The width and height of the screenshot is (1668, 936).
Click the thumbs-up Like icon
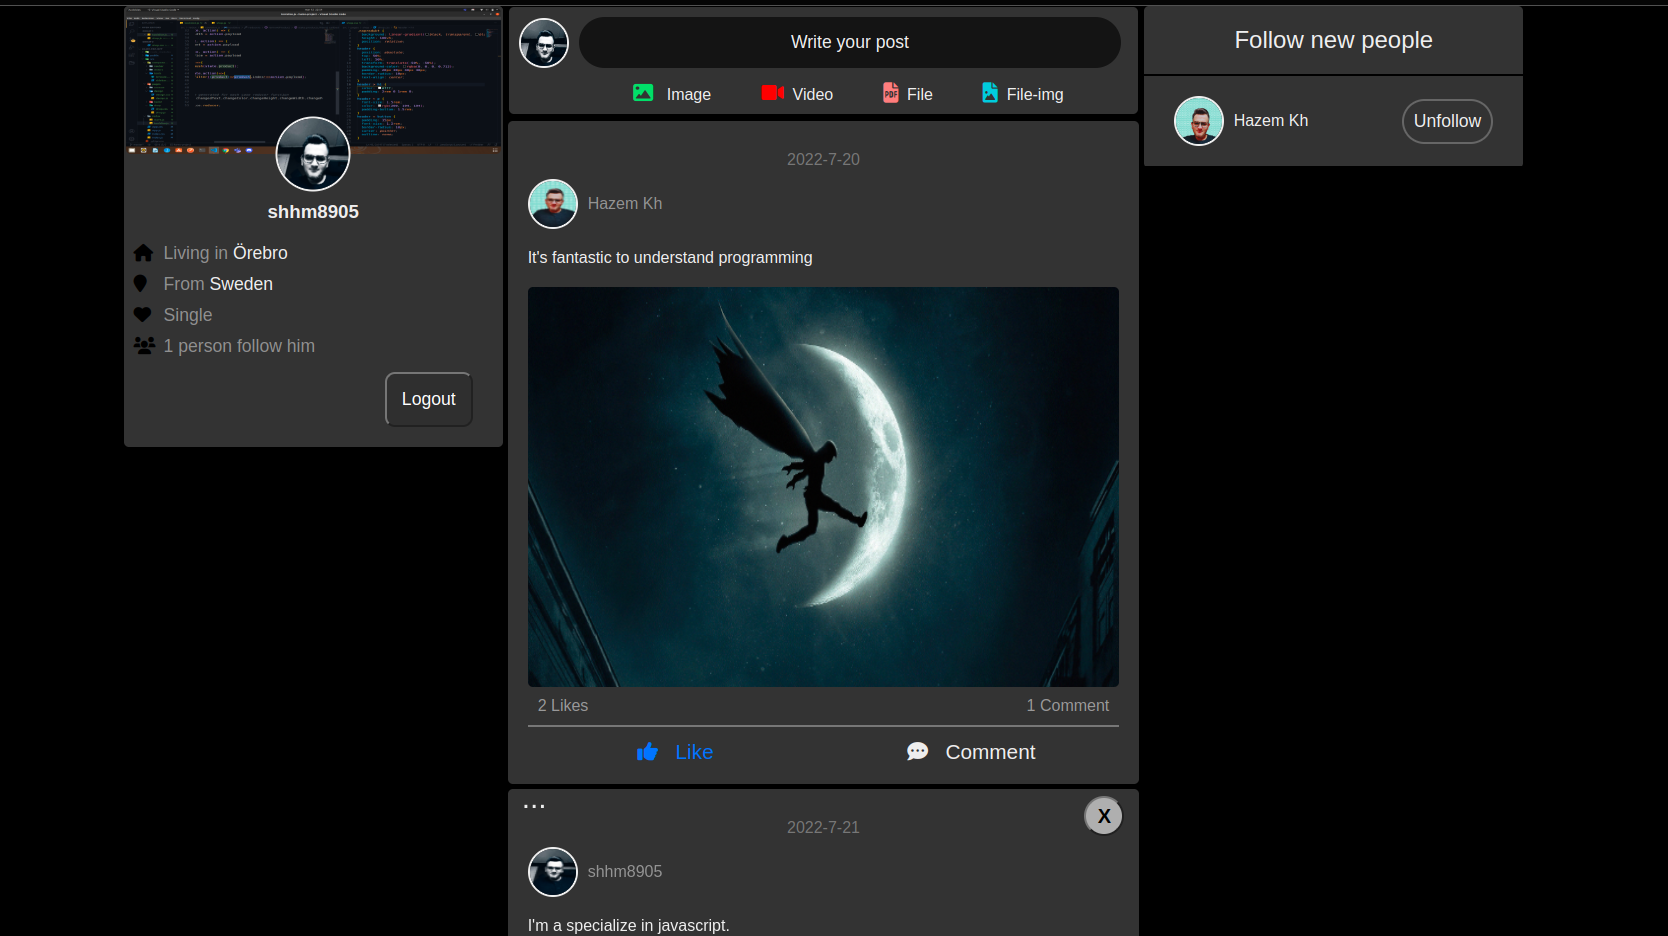click(x=647, y=751)
